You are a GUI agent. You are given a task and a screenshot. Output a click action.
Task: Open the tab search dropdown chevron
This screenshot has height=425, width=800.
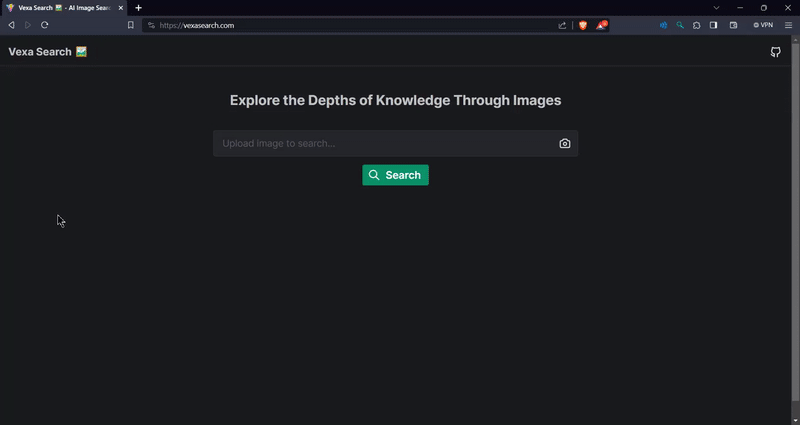point(716,8)
